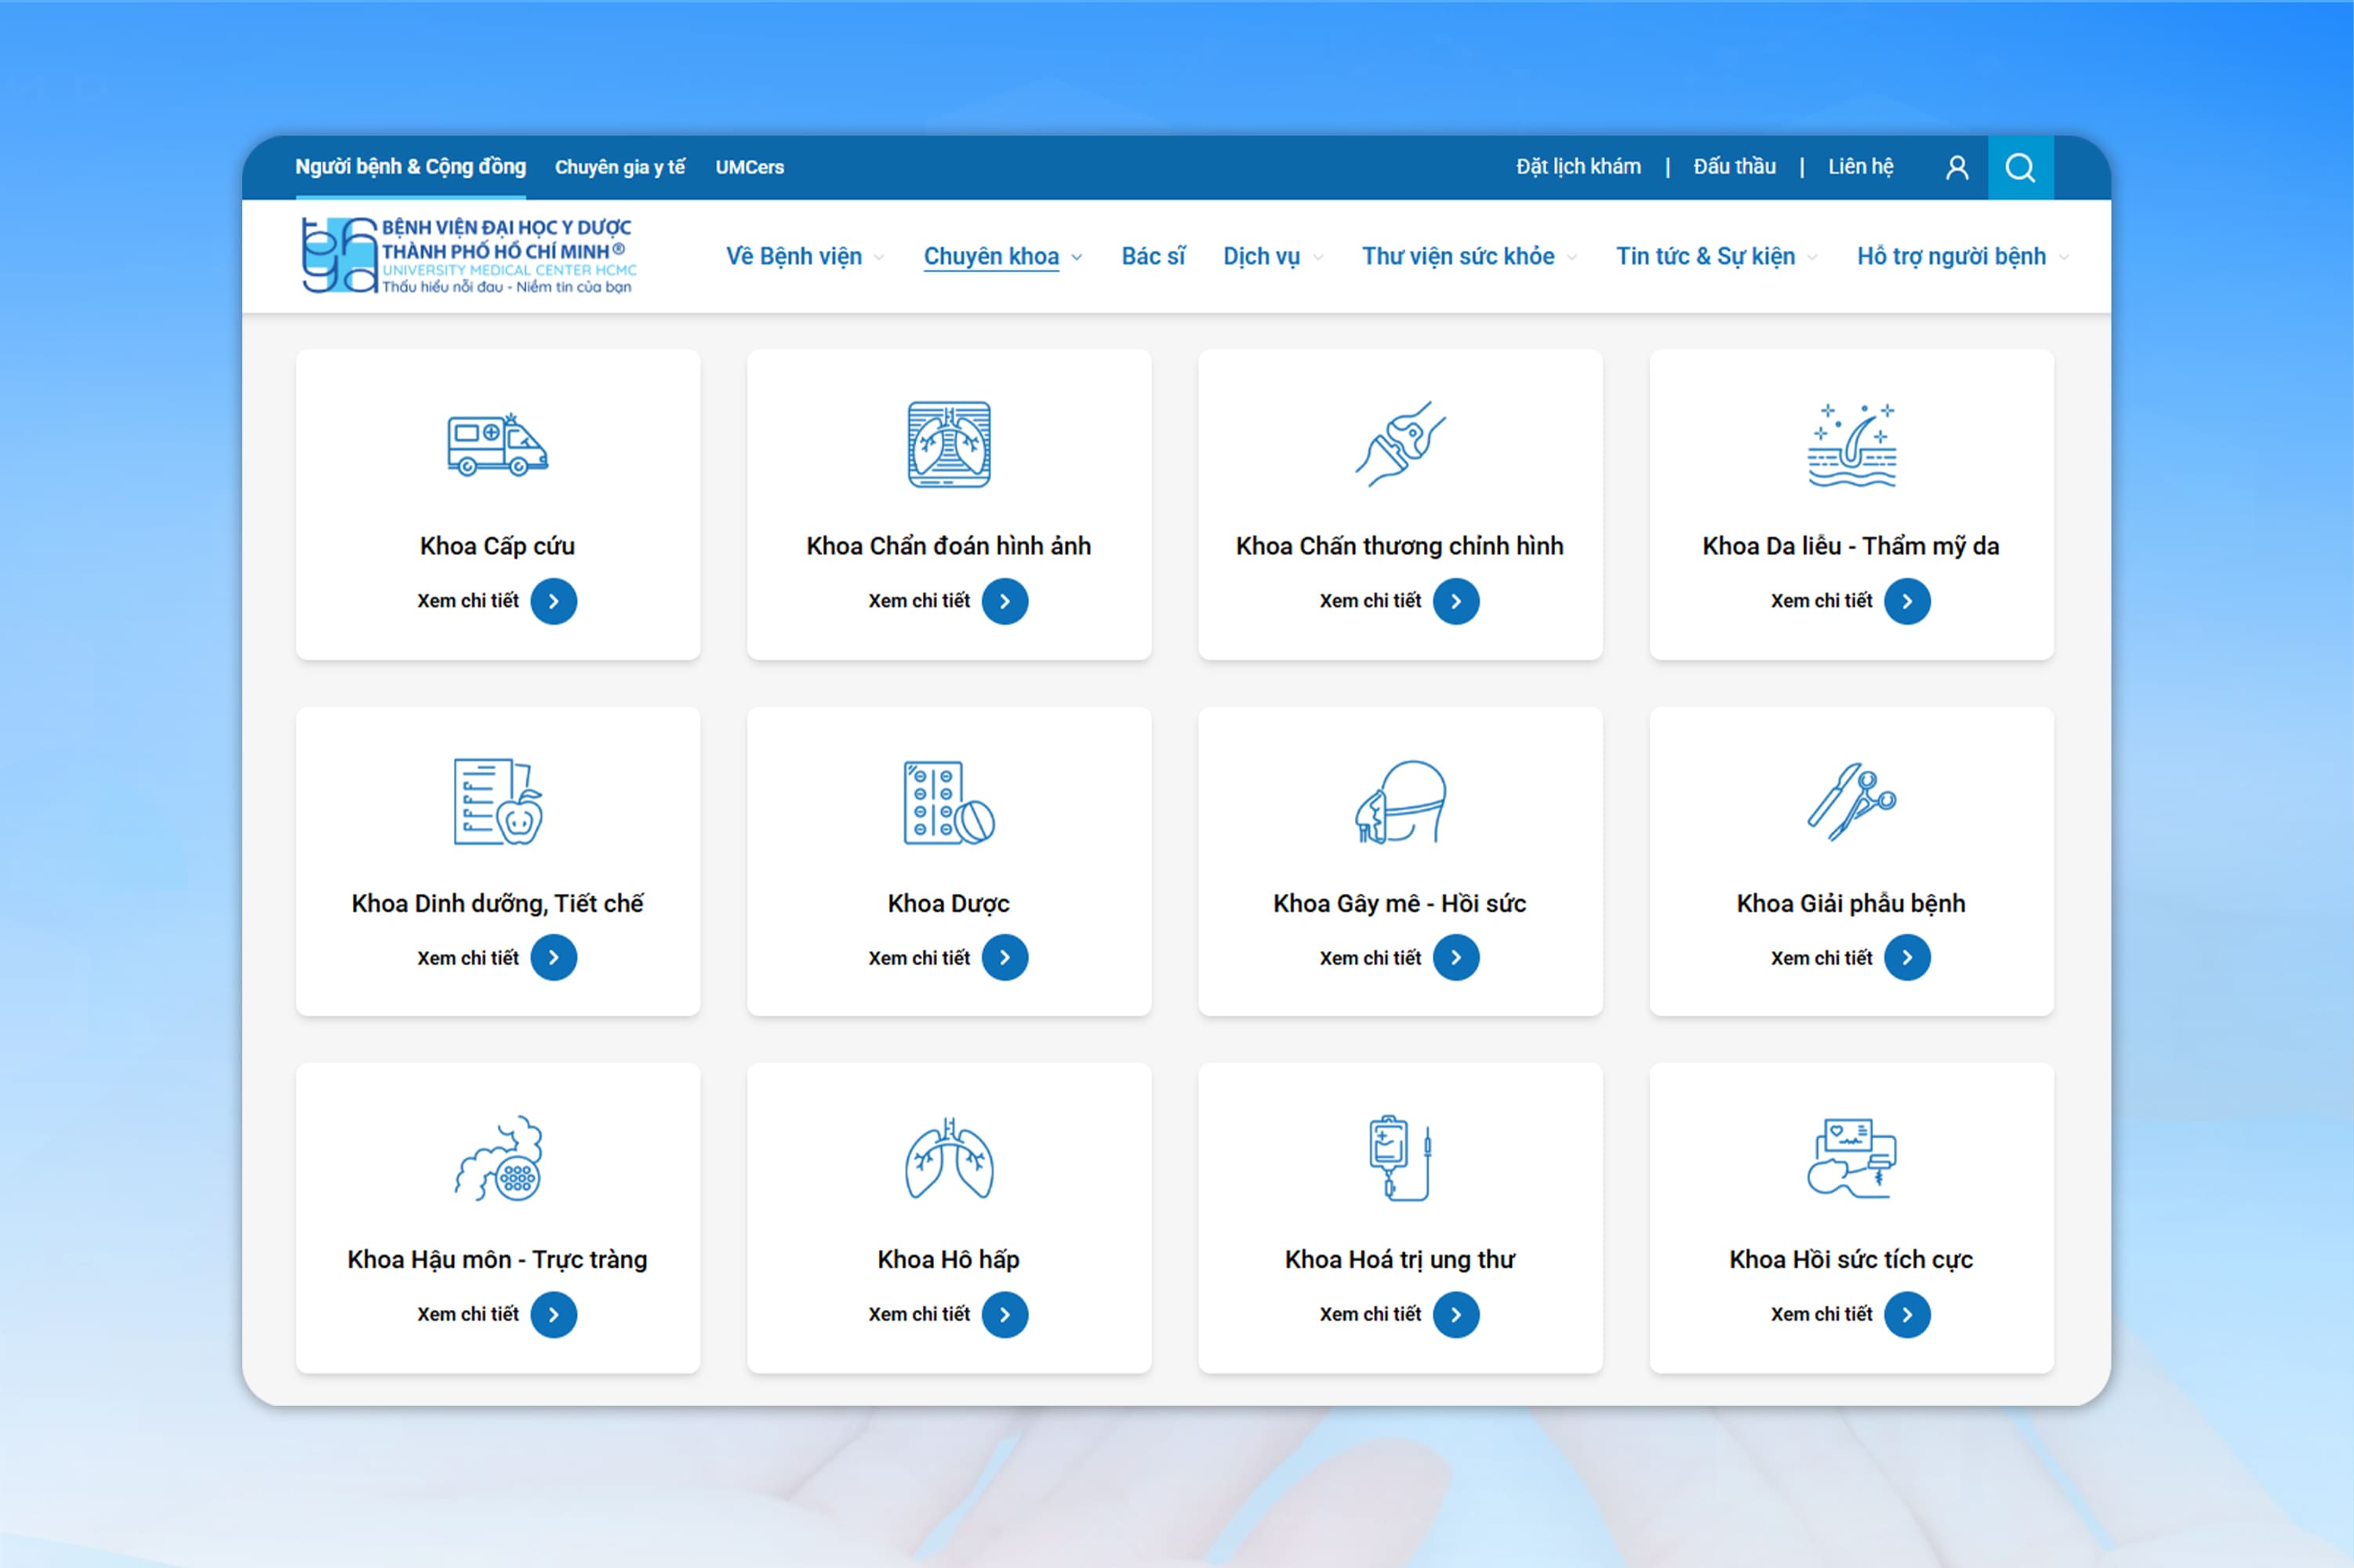2354x1568 pixels.
Task: Expand the Hỗ trợ người bệnh chevron
Action: tap(2064, 258)
